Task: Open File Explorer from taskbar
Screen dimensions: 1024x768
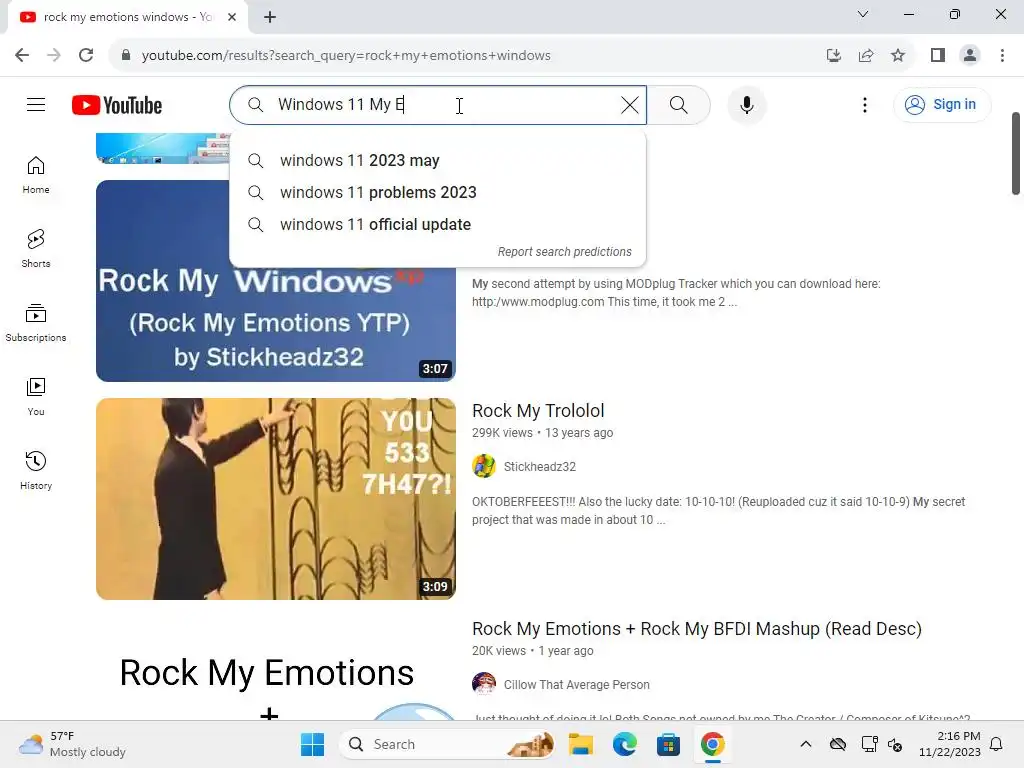Action: tap(581, 744)
